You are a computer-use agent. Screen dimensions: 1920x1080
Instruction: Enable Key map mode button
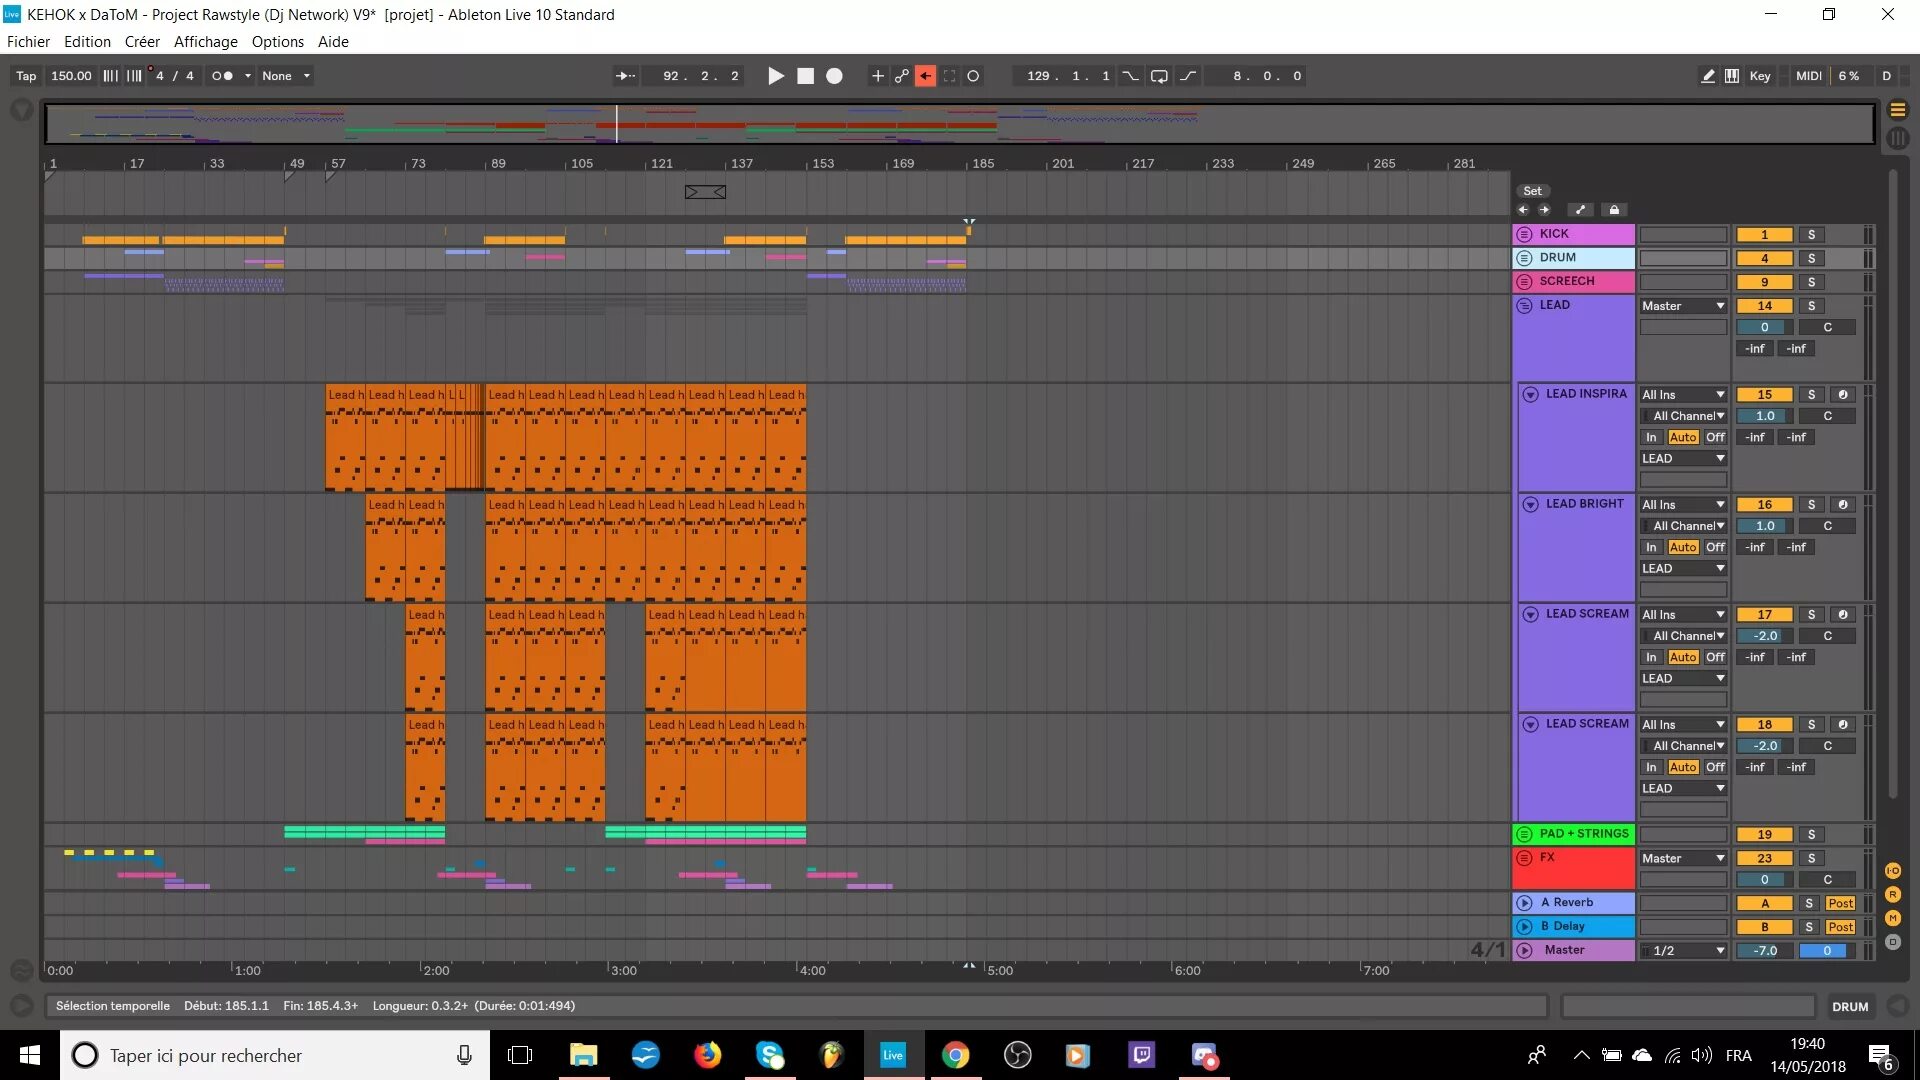[x=1759, y=76]
